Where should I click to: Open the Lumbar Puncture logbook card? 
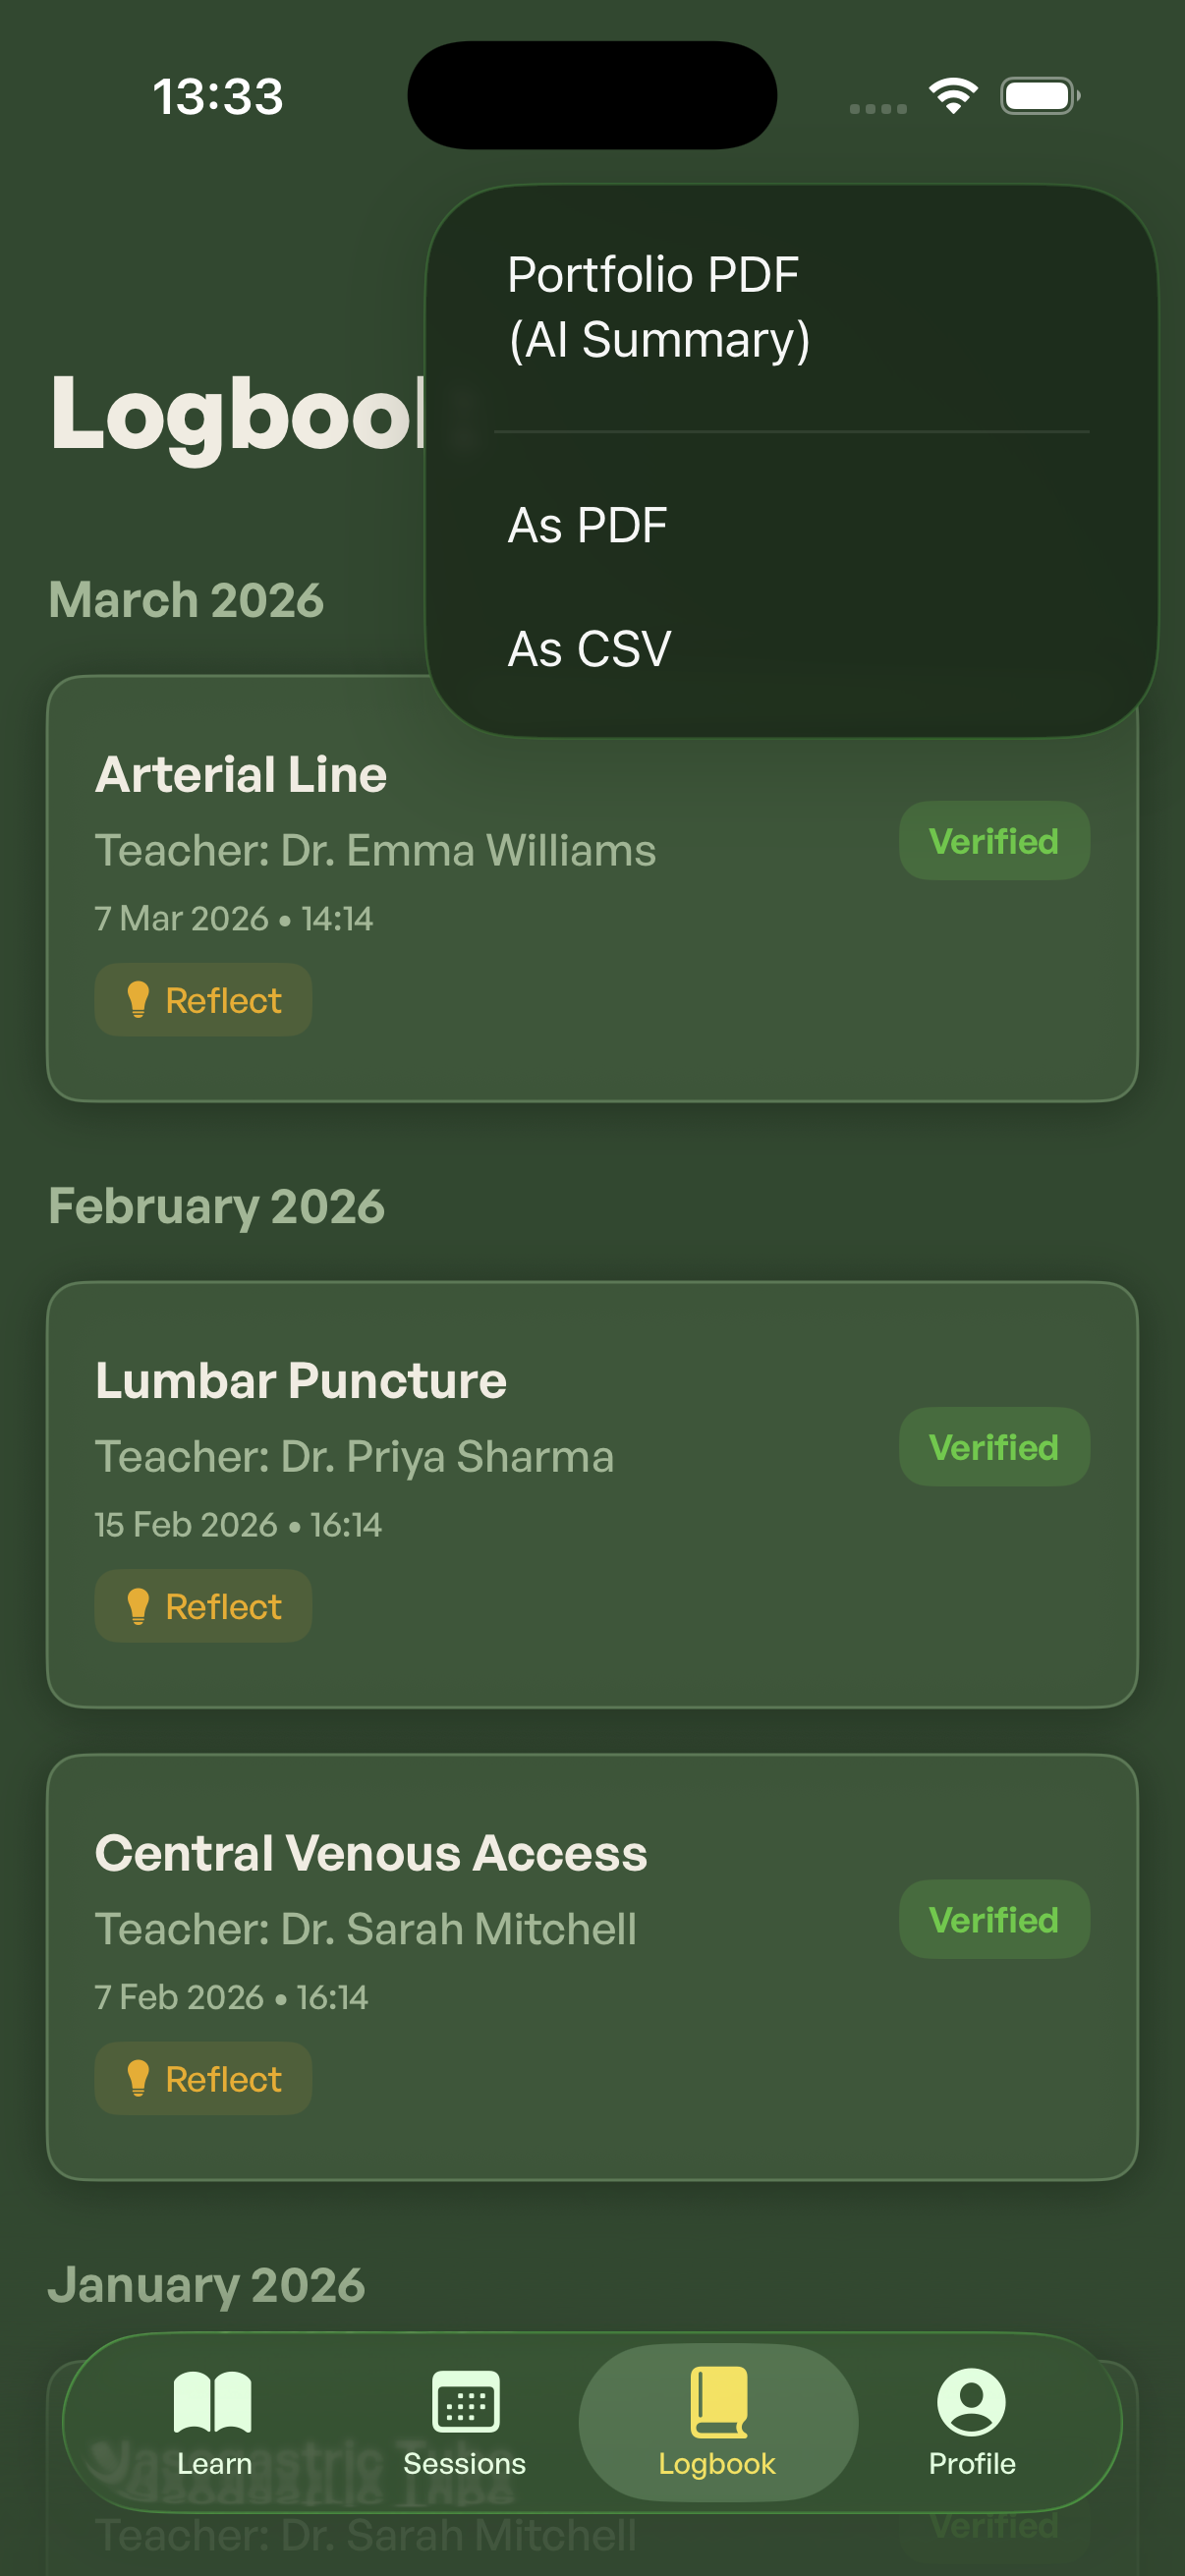(592, 1495)
